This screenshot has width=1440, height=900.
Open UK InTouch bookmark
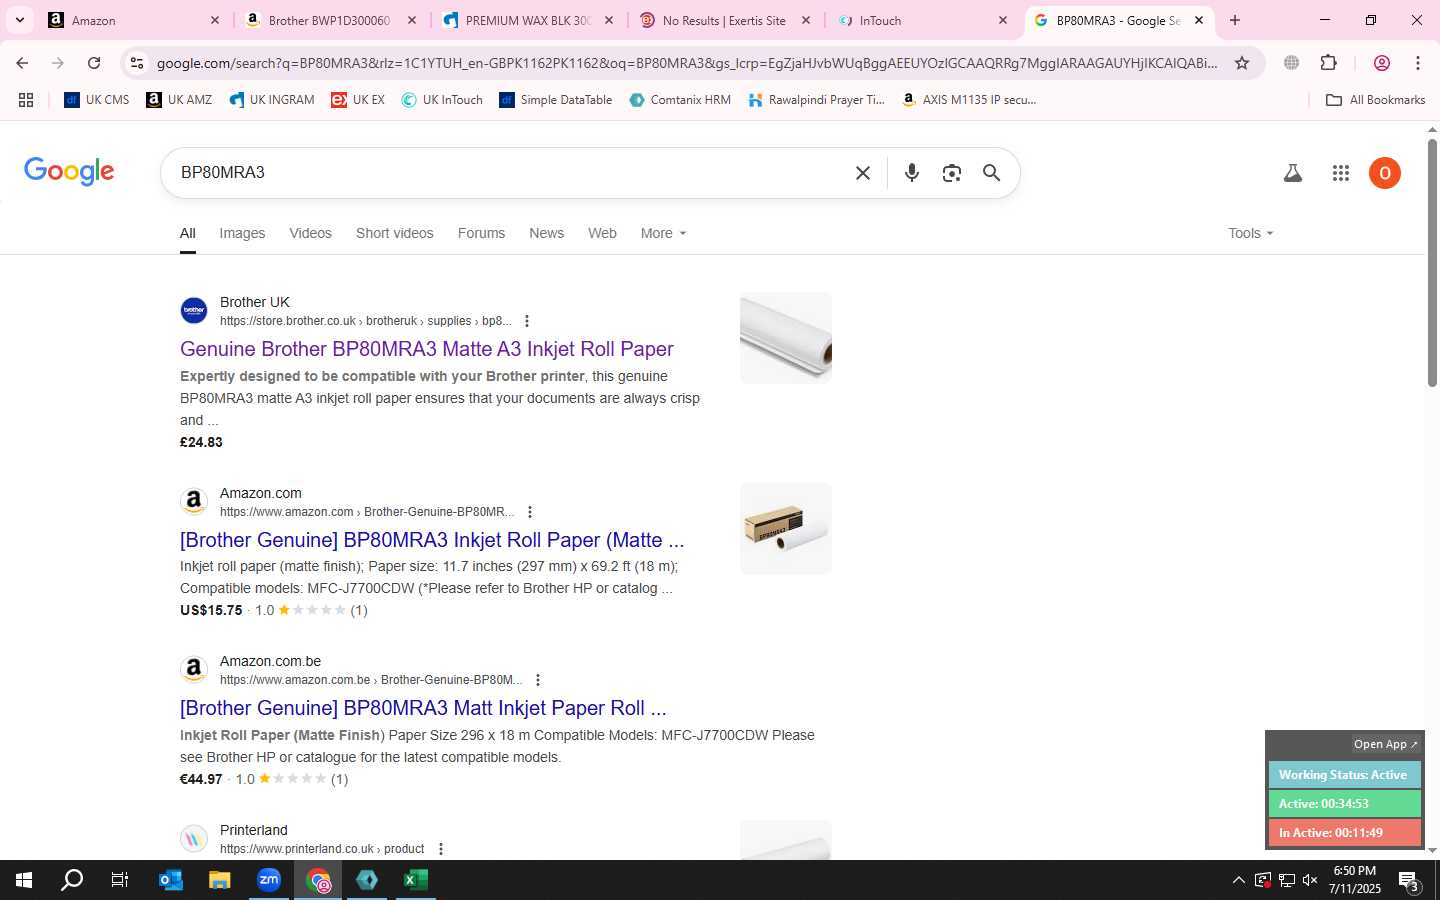tap(442, 100)
